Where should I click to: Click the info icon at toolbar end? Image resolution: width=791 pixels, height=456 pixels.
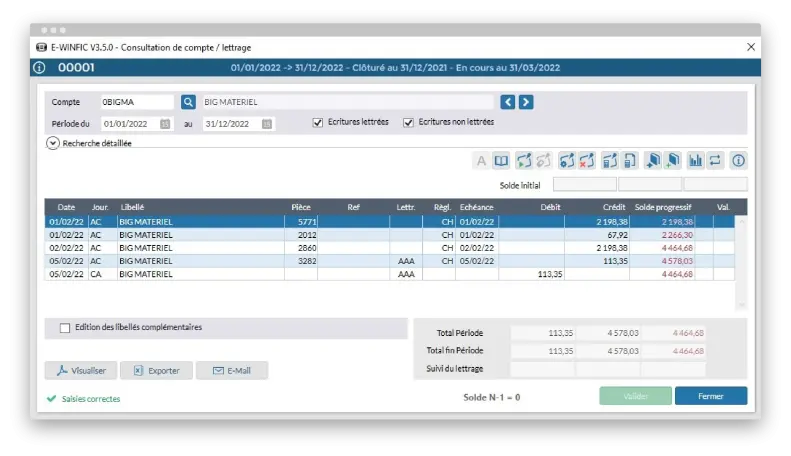tap(739, 160)
